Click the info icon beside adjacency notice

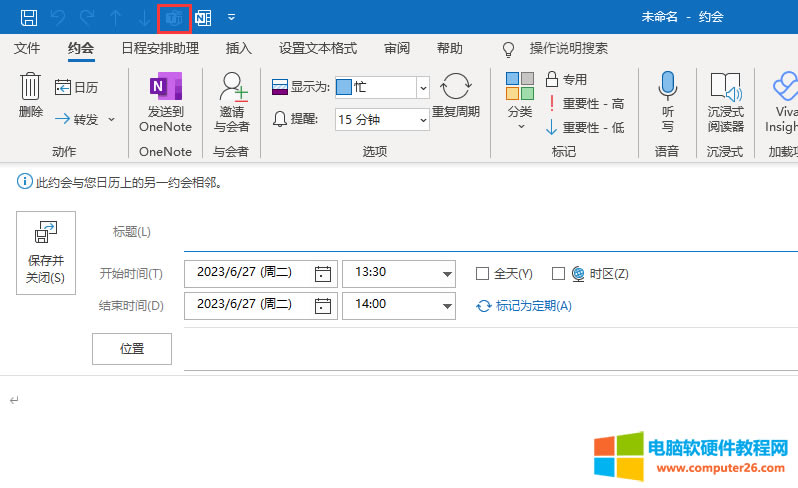[x=24, y=181]
